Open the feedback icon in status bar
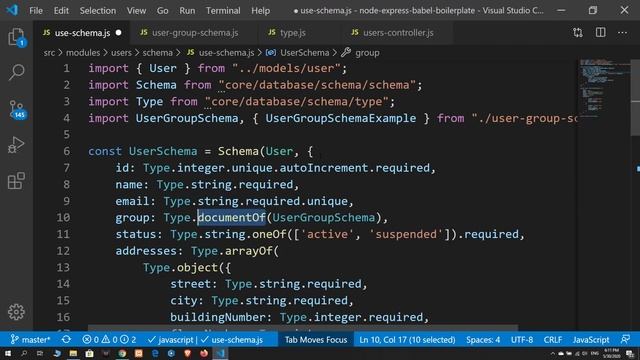Image resolution: width=640 pixels, height=360 pixels. point(625,340)
